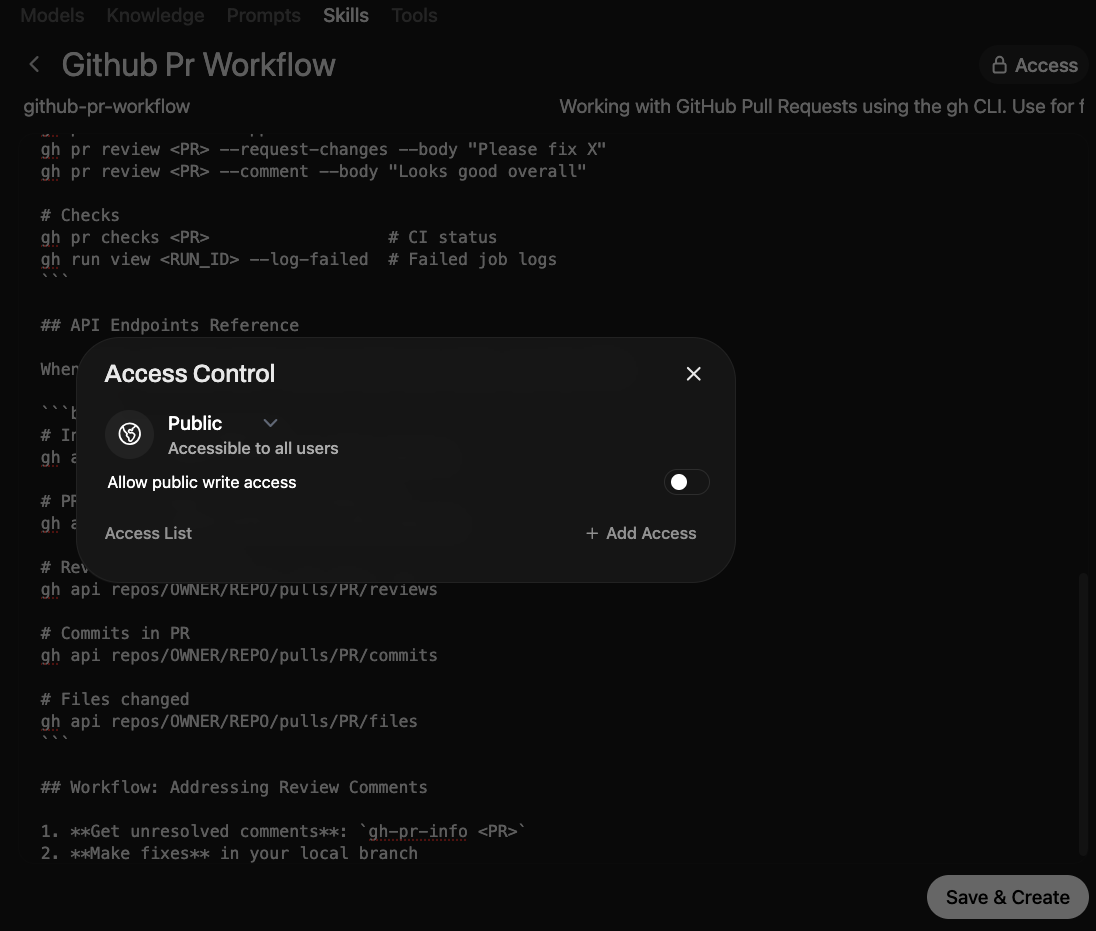Viewport: 1096px width, 931px height.
Task: Click the 'Allow public write access' label
Action: point(202,482)
